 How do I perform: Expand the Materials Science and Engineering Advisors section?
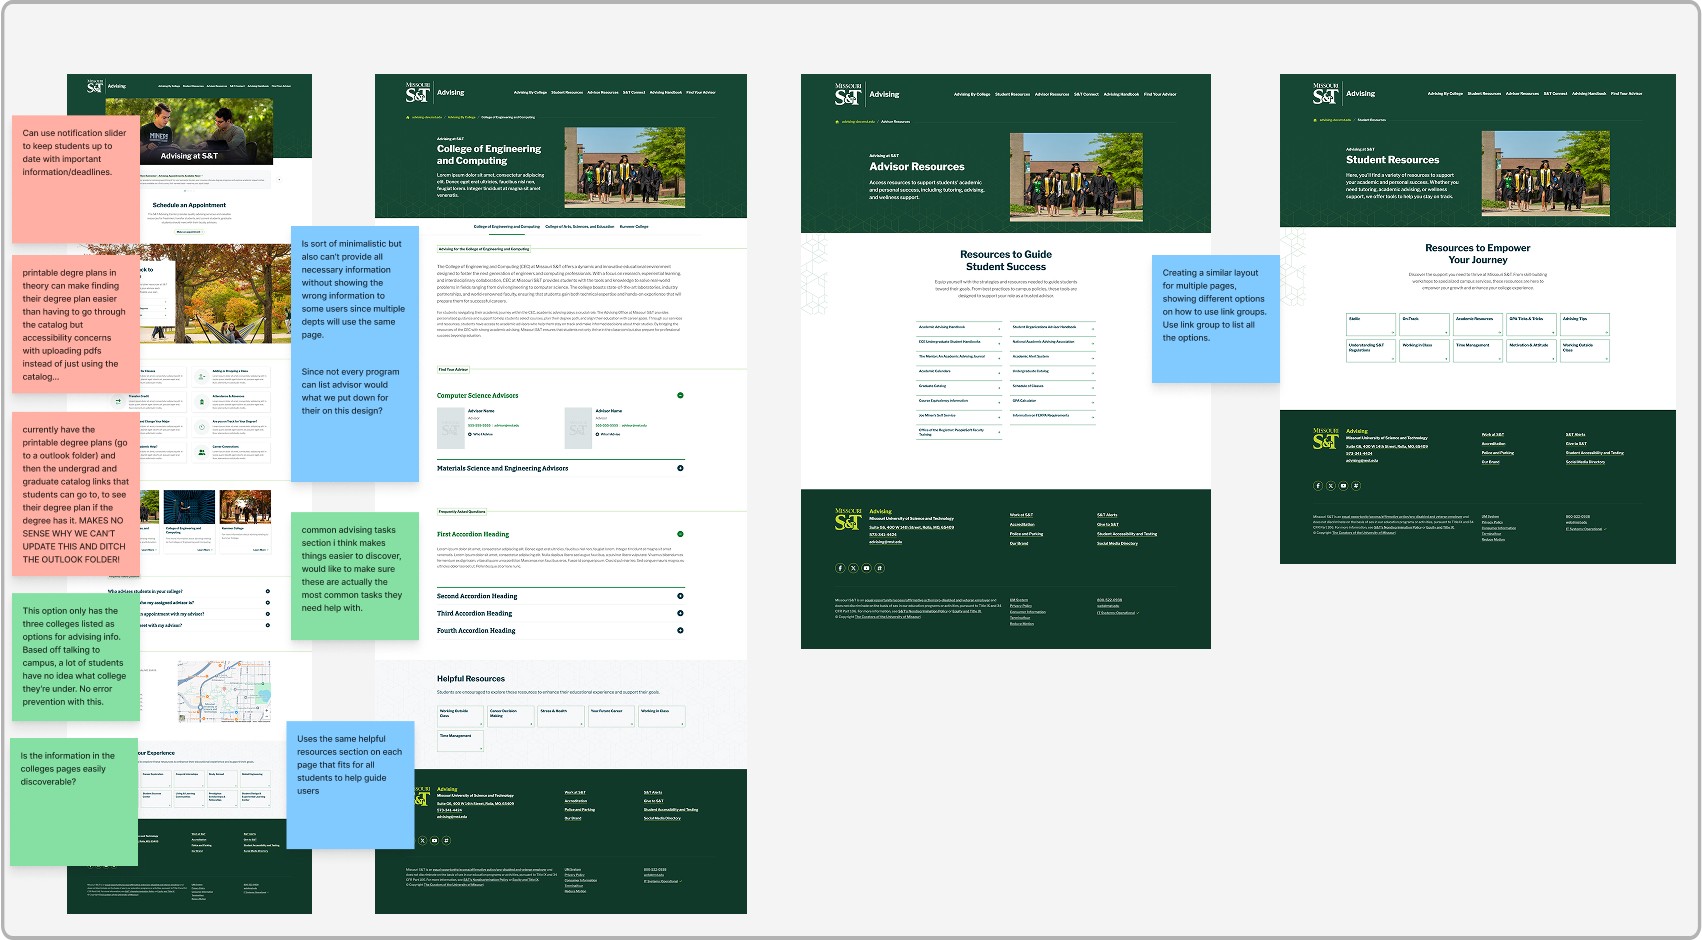(x=681, y=468)
